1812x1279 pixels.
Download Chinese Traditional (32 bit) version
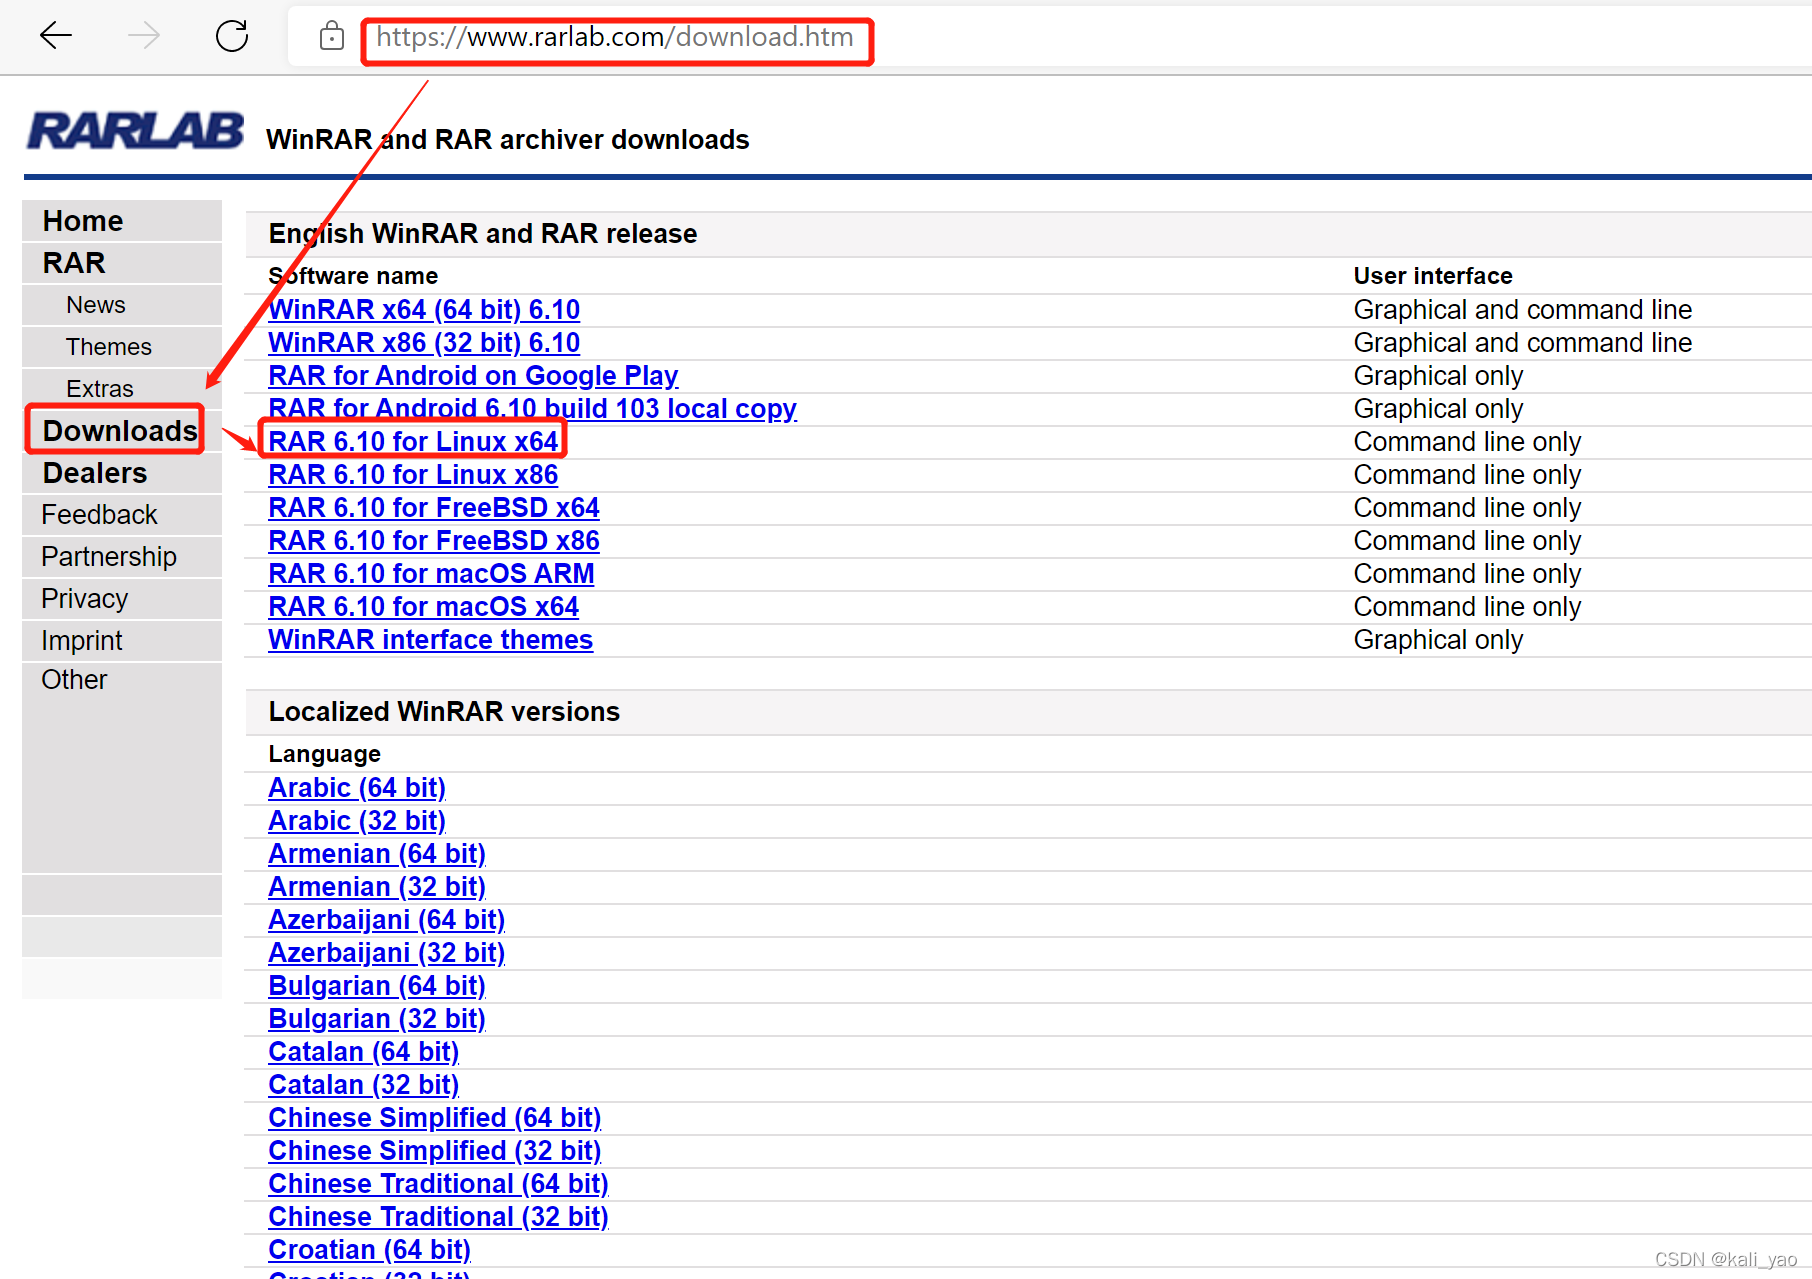(x=438, y=1217)
